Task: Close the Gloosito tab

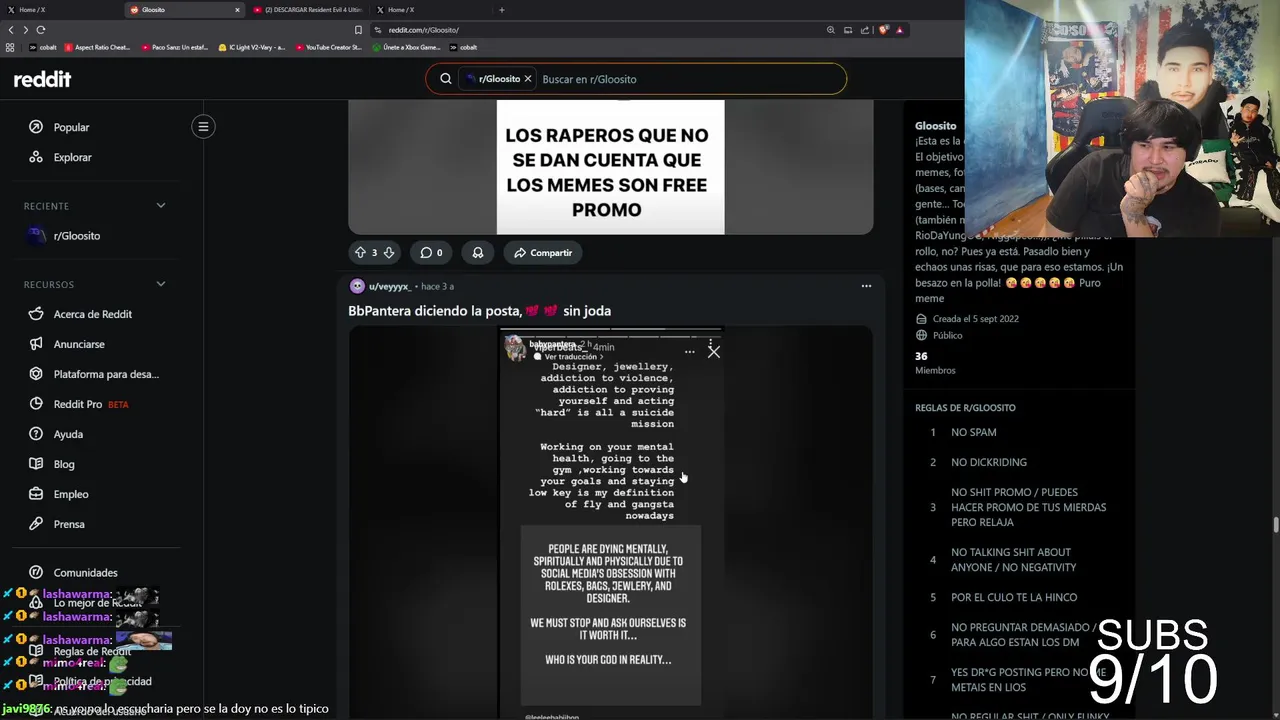Action: coord(237,10)
